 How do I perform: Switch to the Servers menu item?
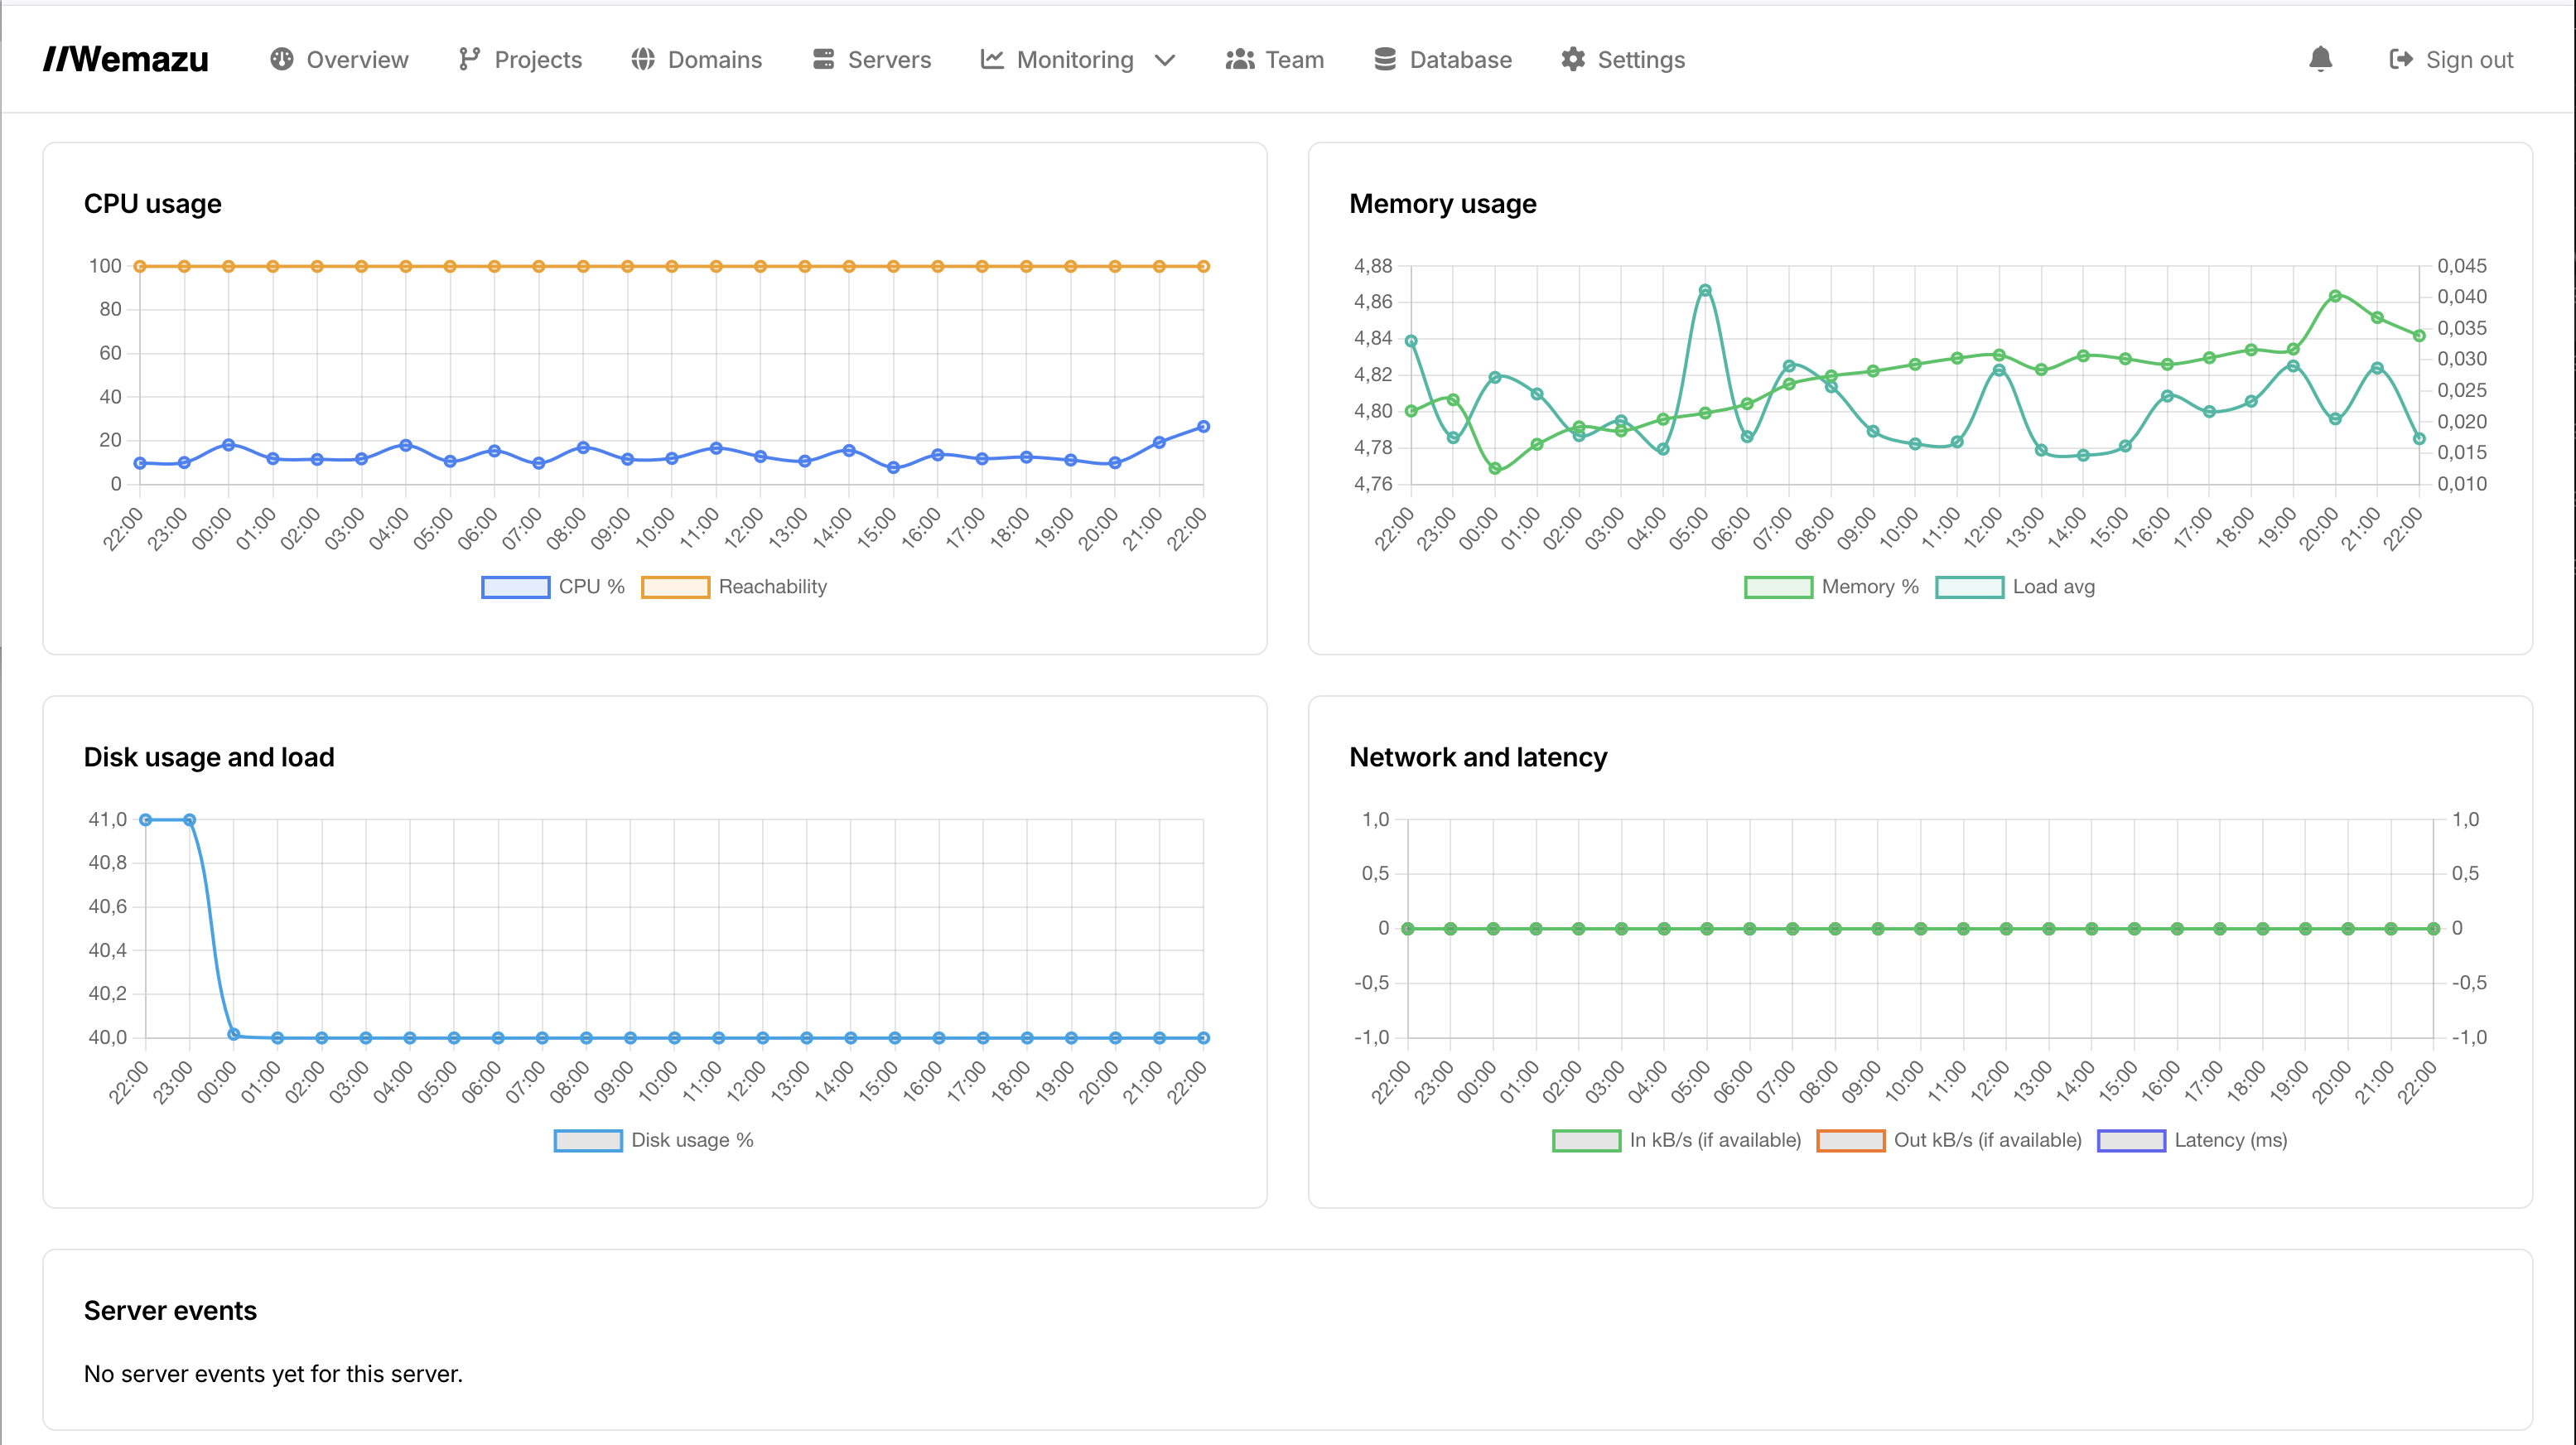888,59
